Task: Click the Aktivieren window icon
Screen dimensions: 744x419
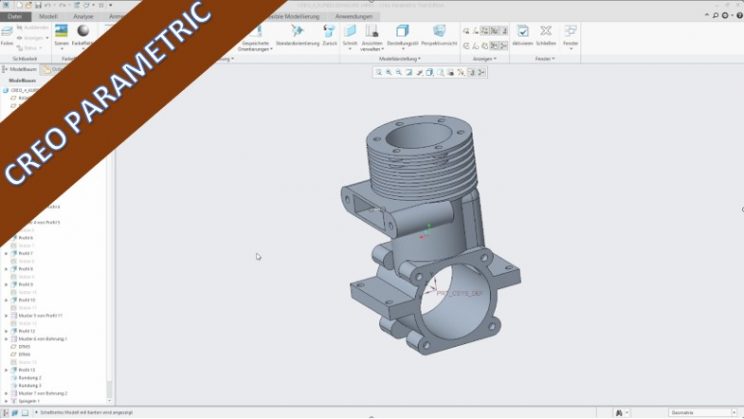Action: click(522, 33)
